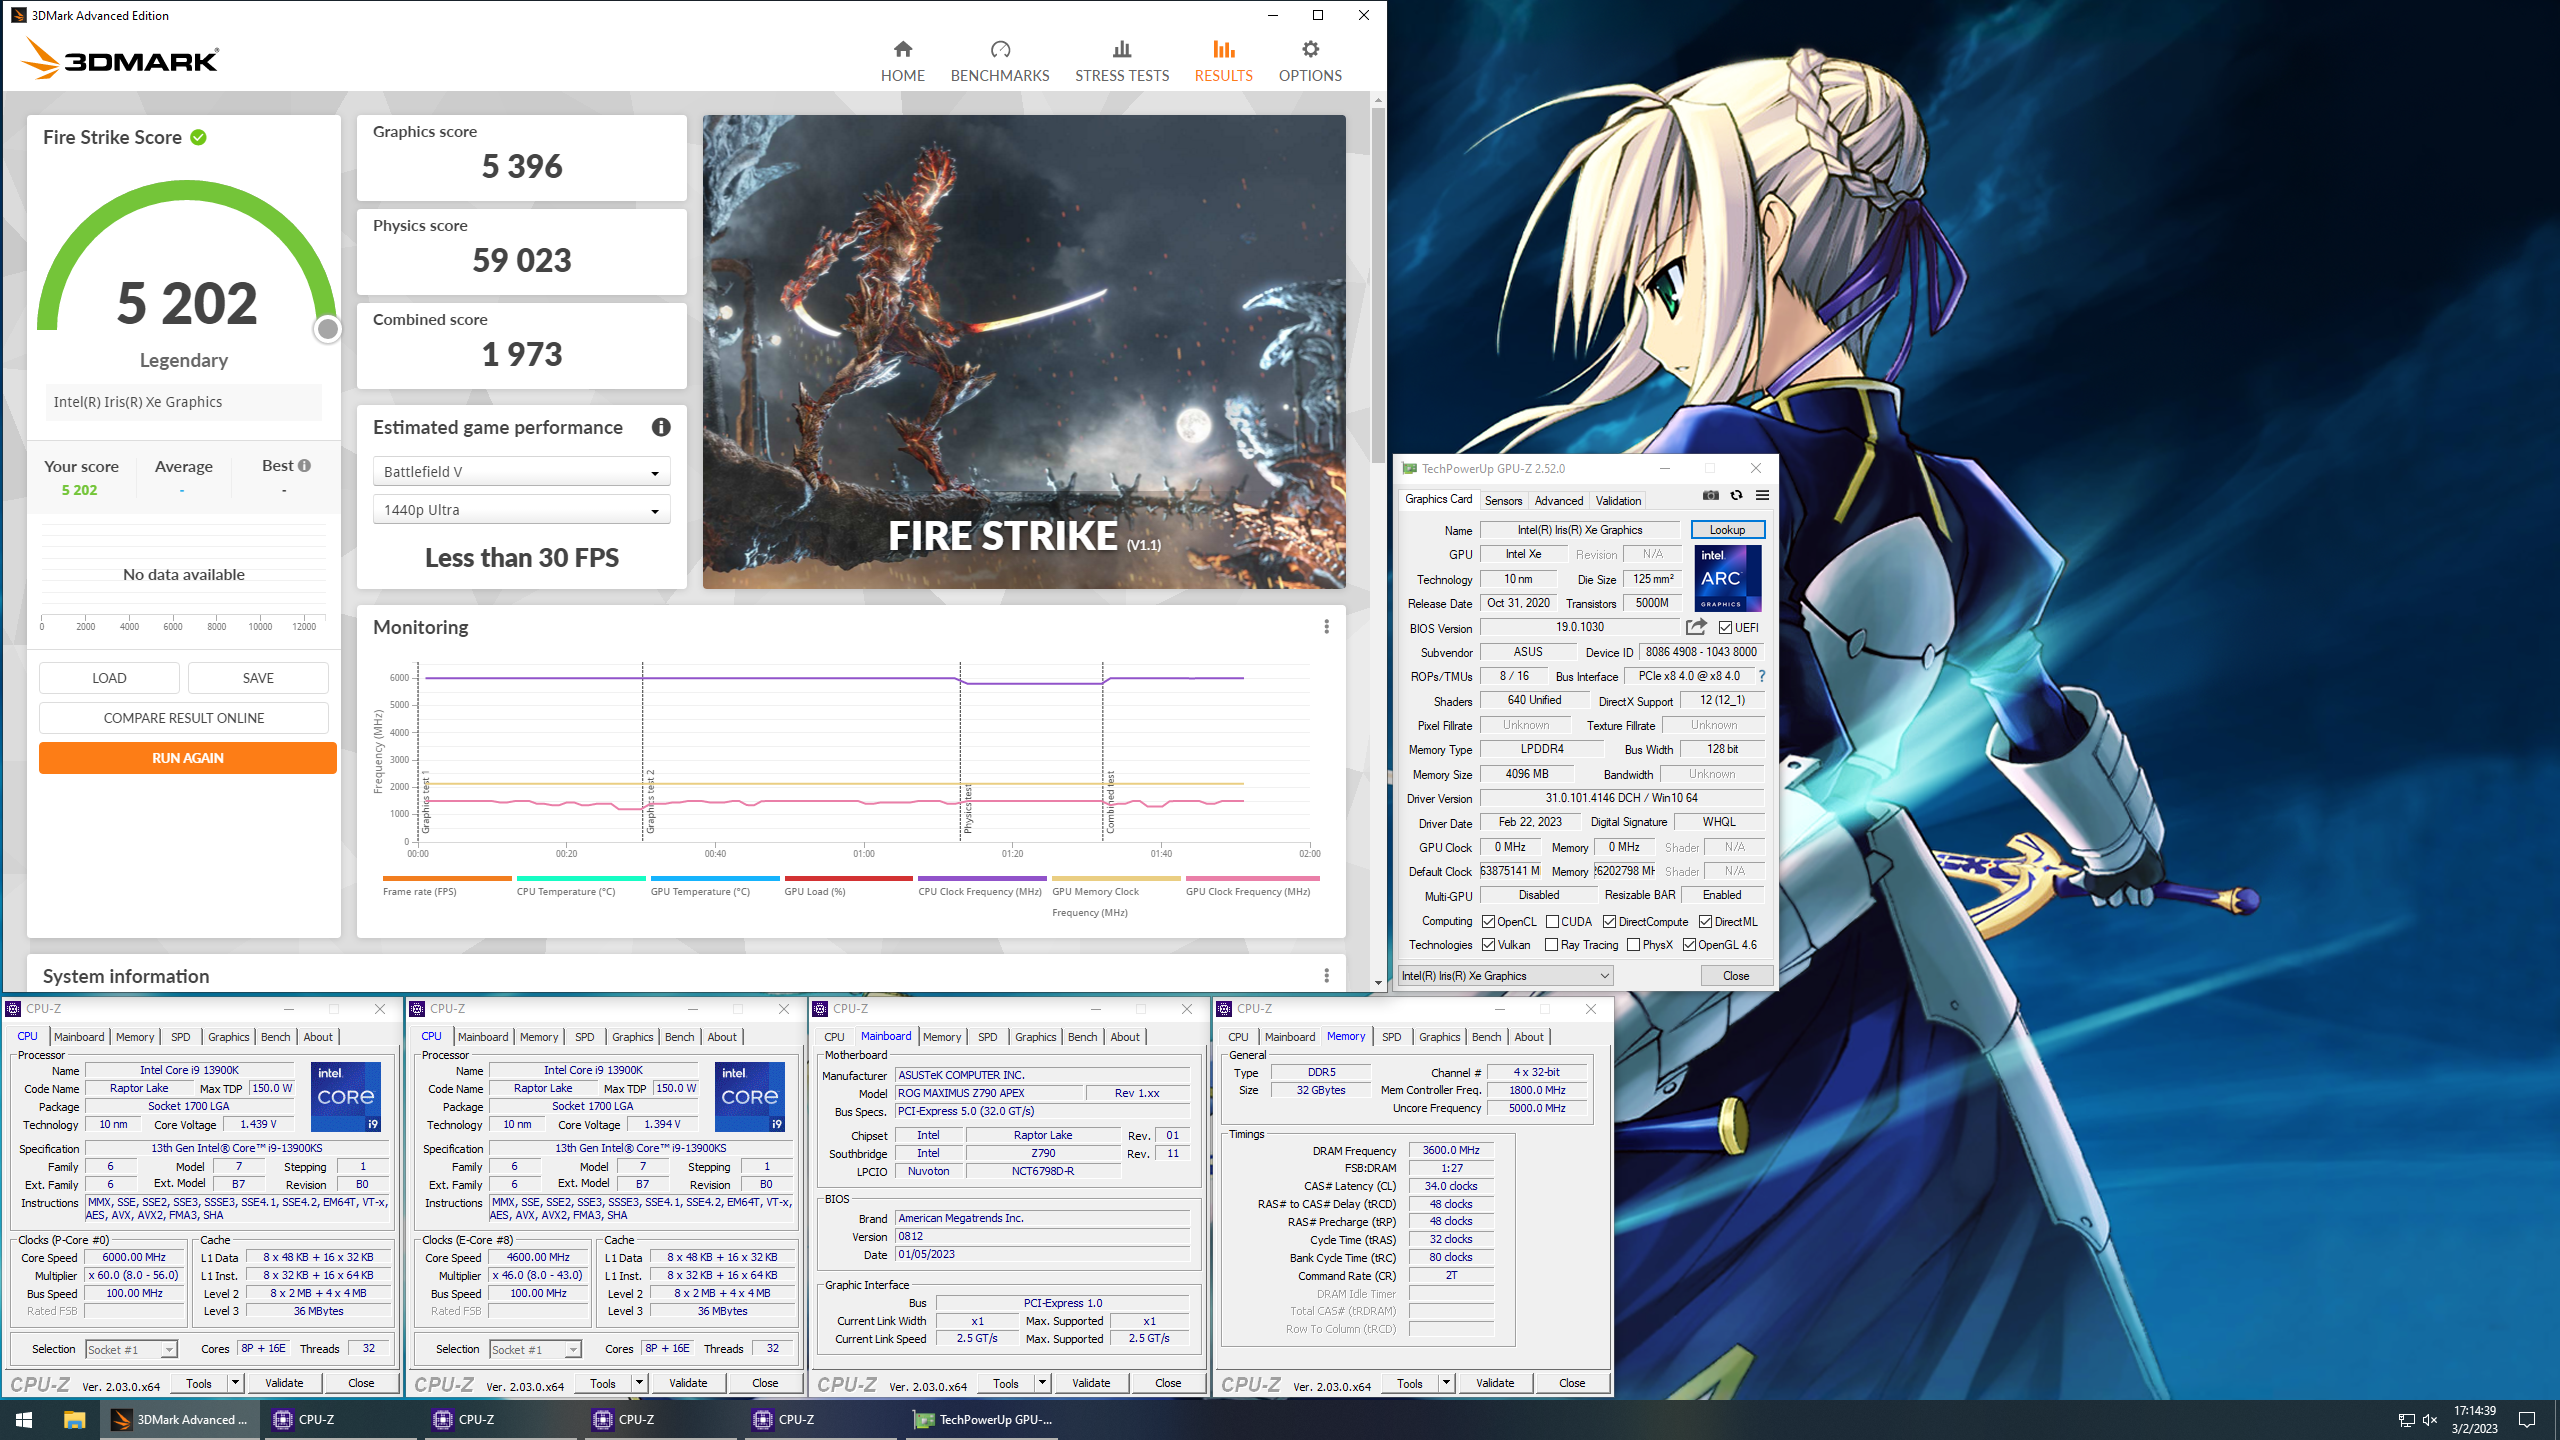Click the Fire Strike benchmark preview image

coord(1024,351)
